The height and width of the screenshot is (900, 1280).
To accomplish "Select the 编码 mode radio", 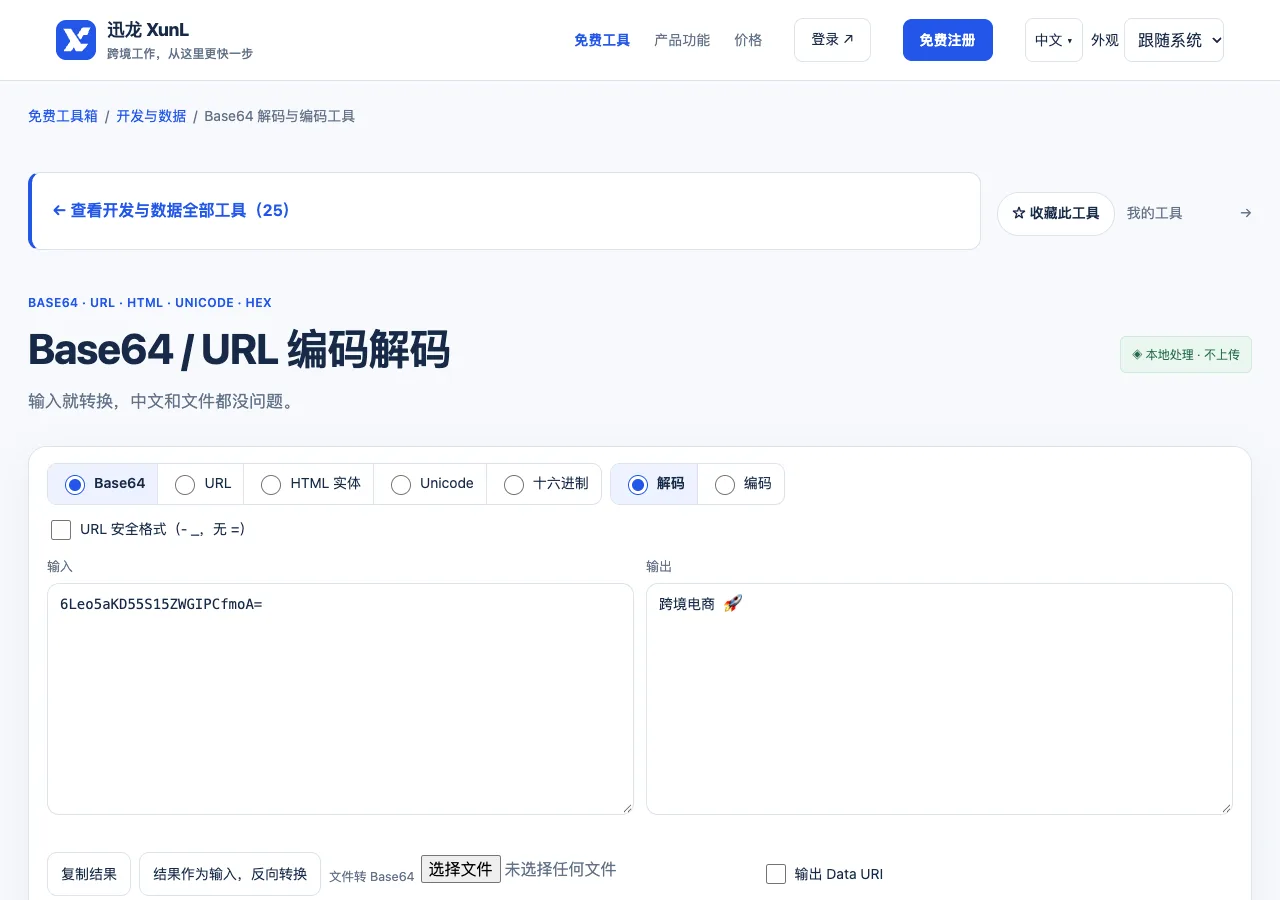I will (x=725, y=484).
